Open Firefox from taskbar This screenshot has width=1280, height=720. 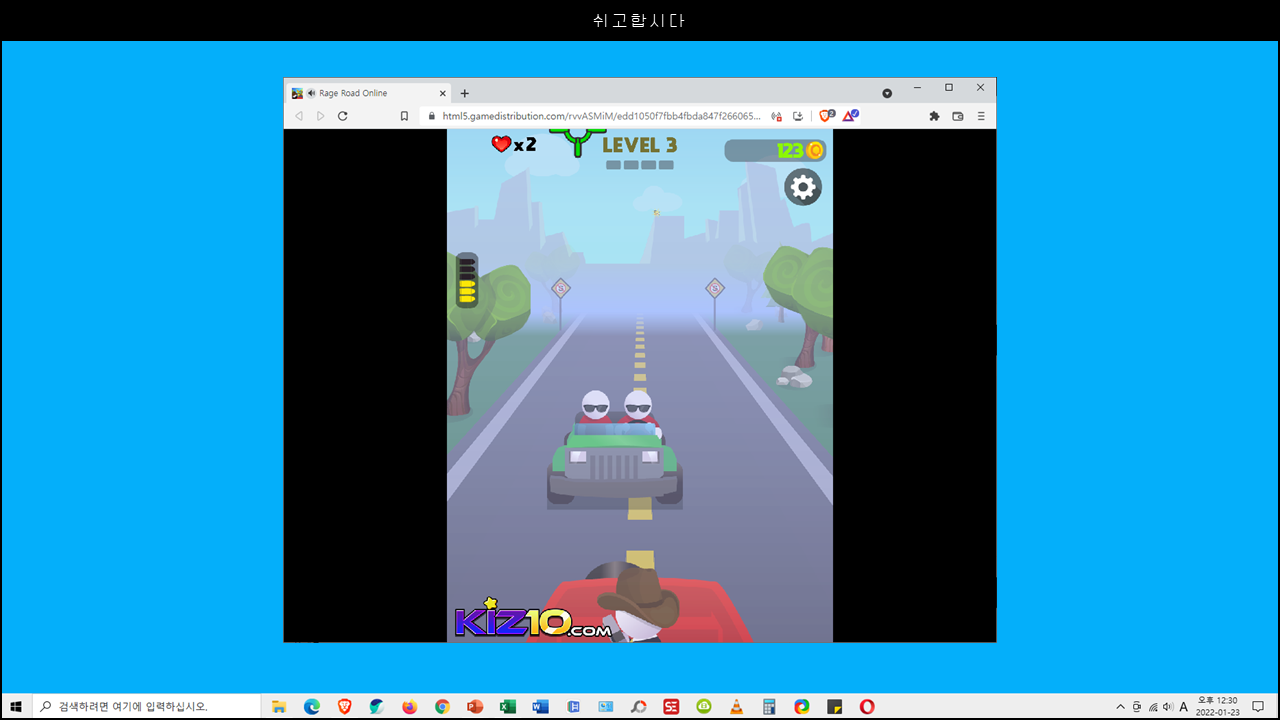(x=410, y=706)
